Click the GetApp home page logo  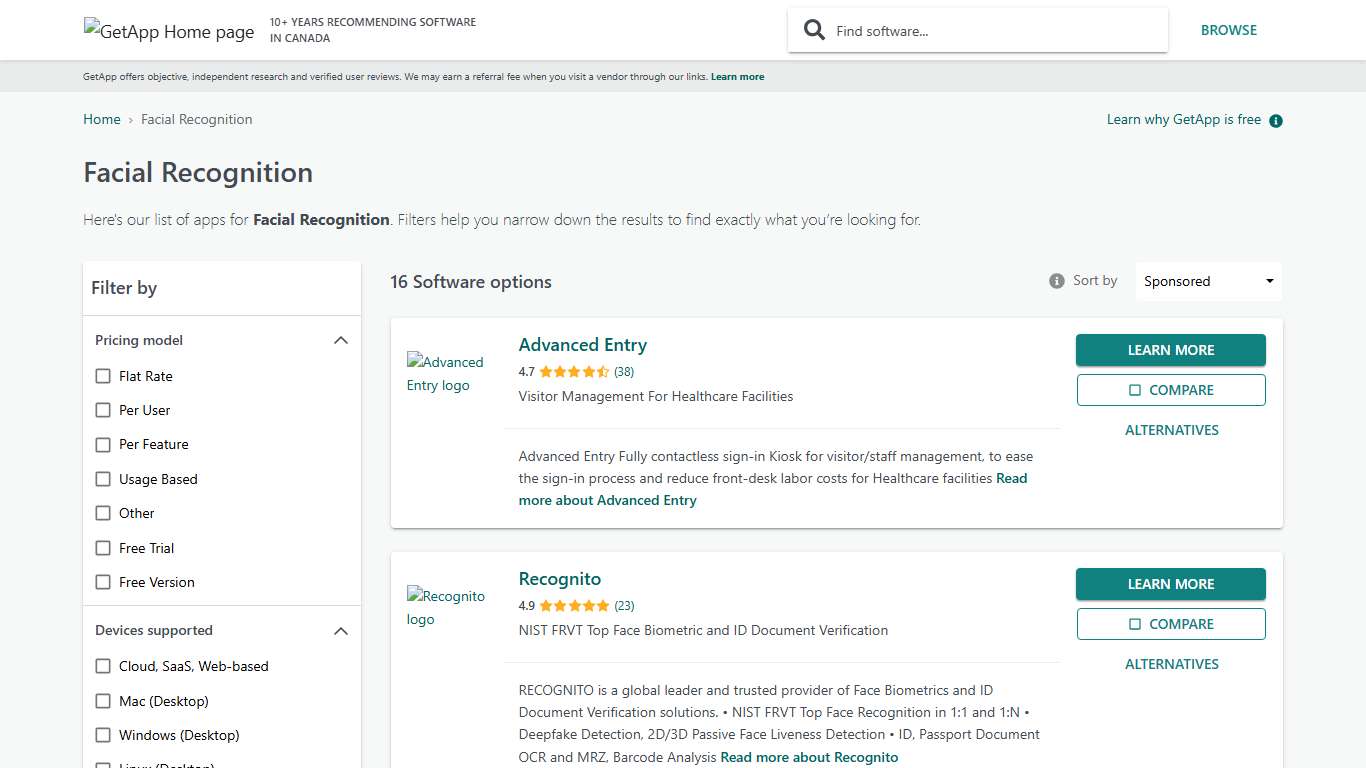pos(168,31)
